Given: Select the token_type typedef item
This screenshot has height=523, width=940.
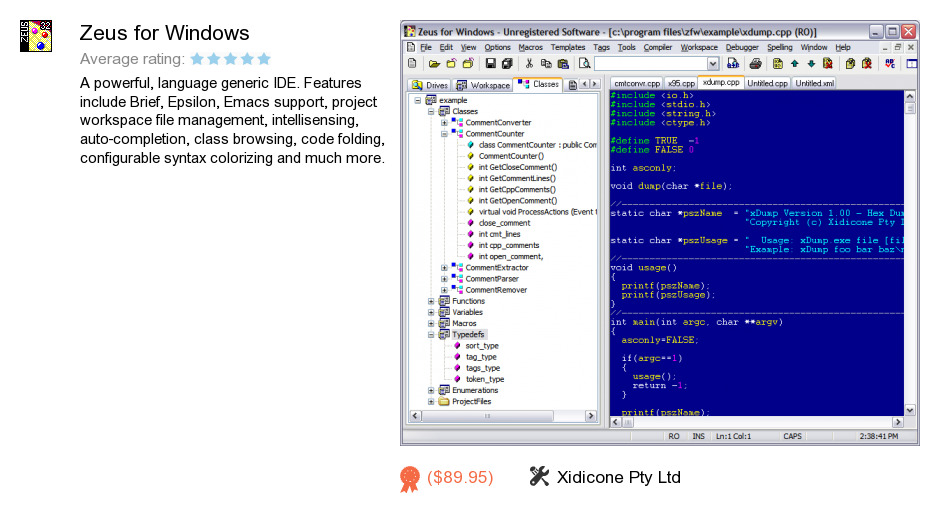Looking at the screenshot, I should [x=485, y=379].
